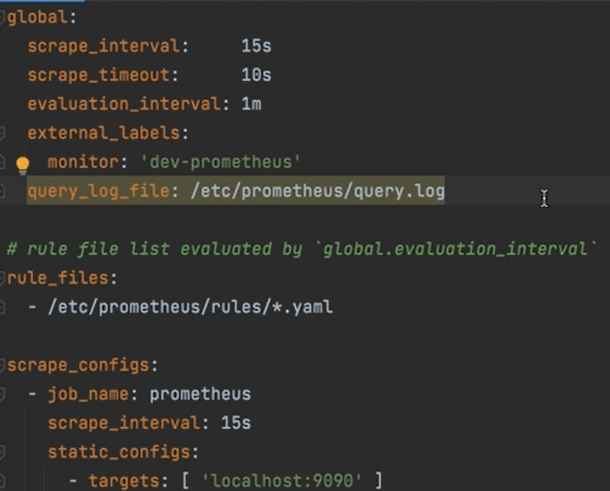Image resolution: width=610 pixels, height=491 pixels.
Task: Click the 15s value beside global scrape_interval
Action: tap(256, 46)
